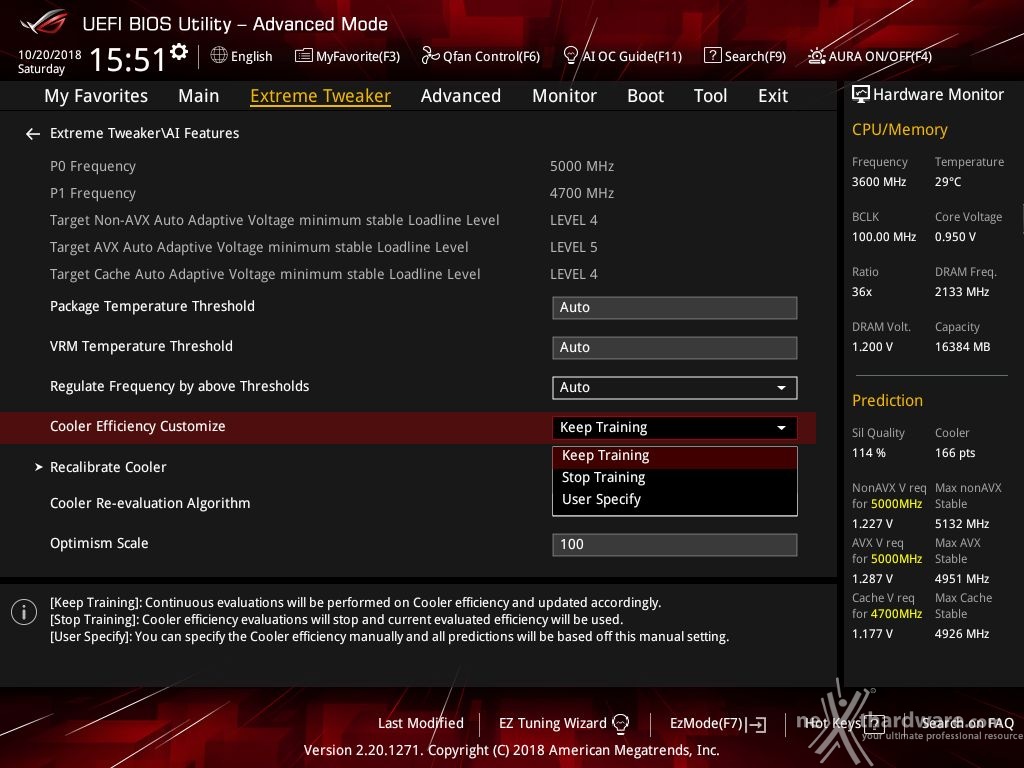Click the ROG logo at top left
Viewport: 1024px width, 768px height.
pos(43,22)
